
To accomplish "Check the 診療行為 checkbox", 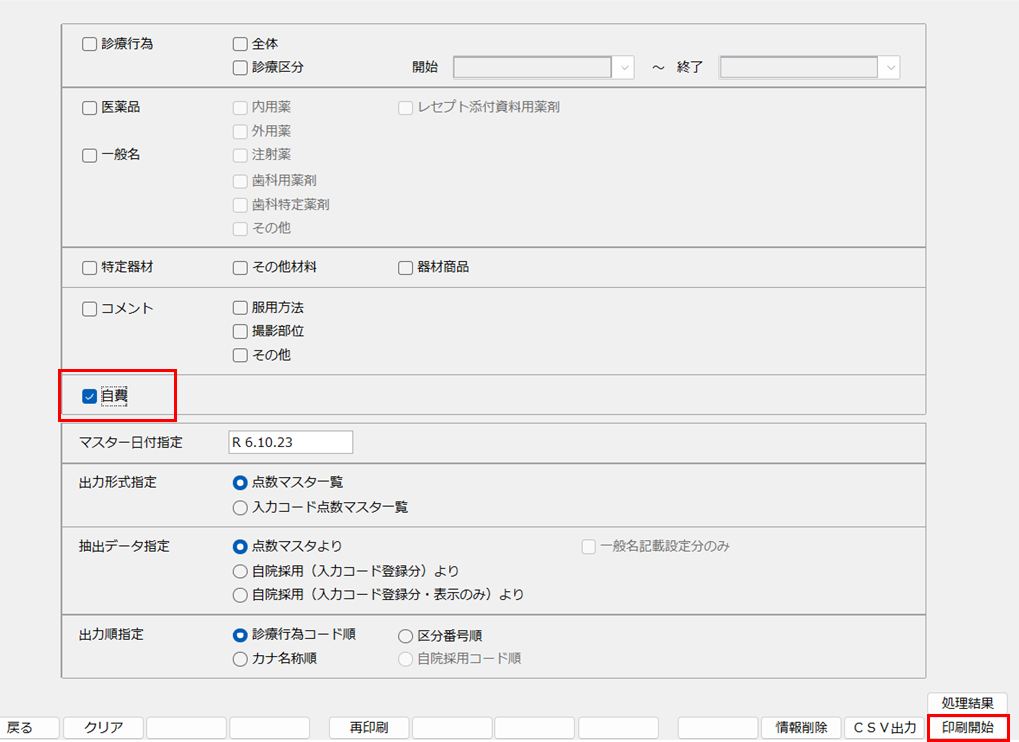I will click(x=90, y=44).
